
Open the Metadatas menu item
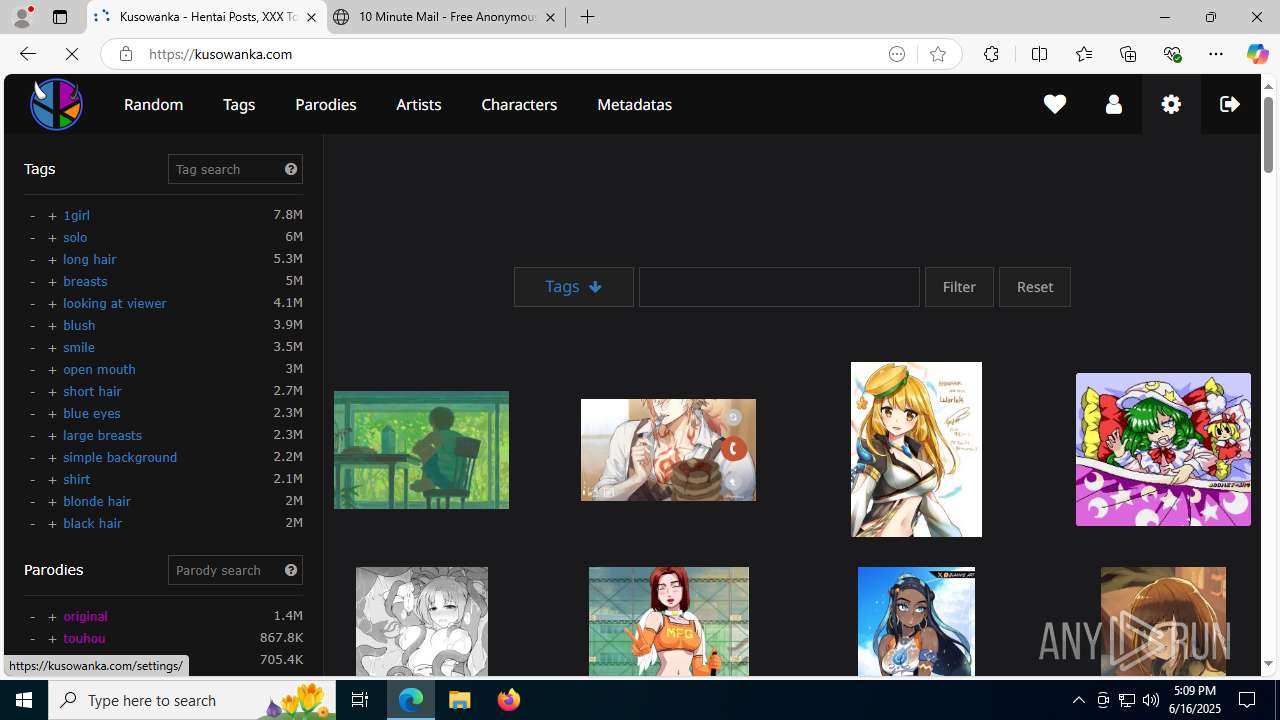(x=634, y=104)
